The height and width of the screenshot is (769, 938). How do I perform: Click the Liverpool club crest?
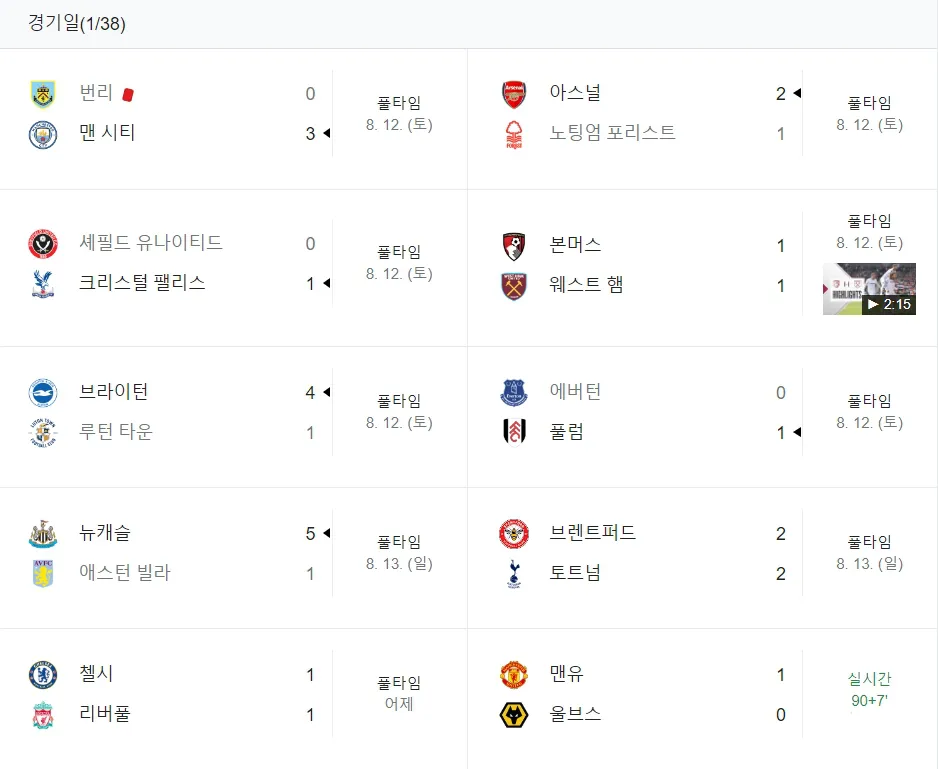pos(43,715)
